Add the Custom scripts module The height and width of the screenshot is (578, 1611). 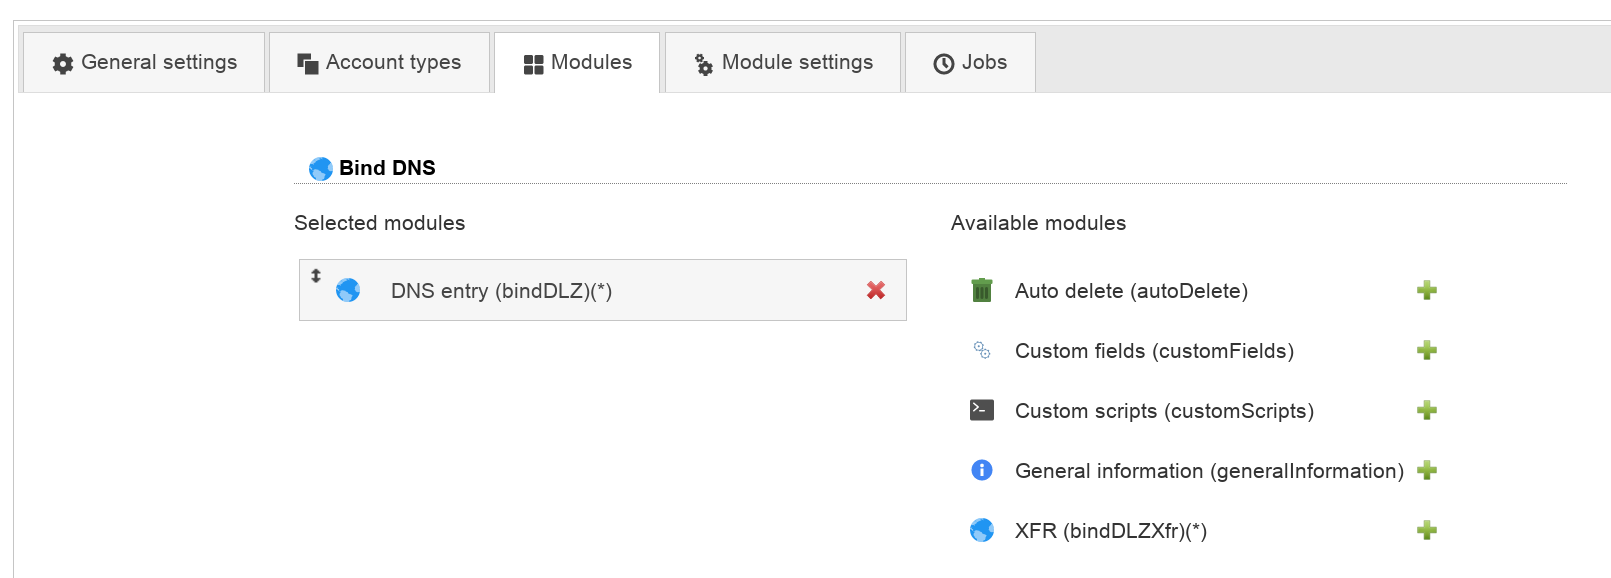pyautogui.click(x=1426, y=411)
